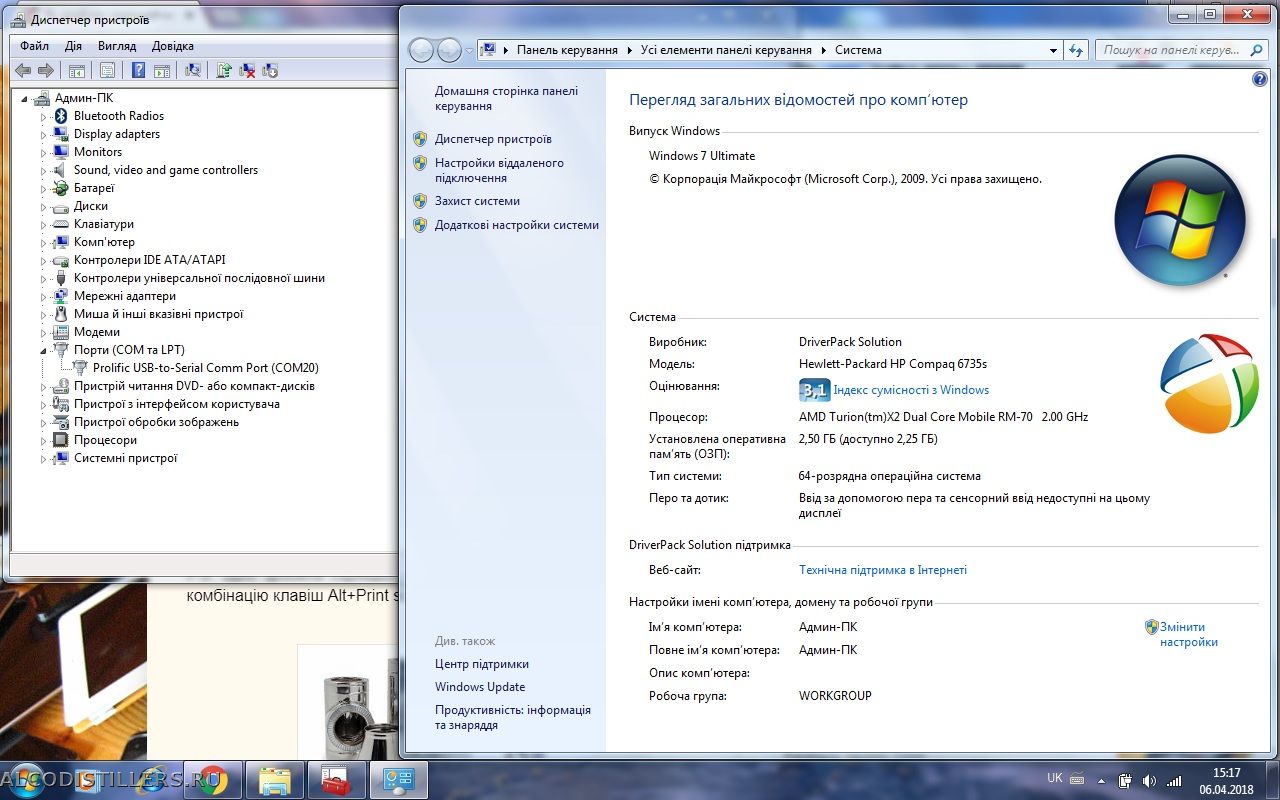Open Настройки віддаленого підключення link
Viewport: 1280px width, 800px height.
(499, 170)
